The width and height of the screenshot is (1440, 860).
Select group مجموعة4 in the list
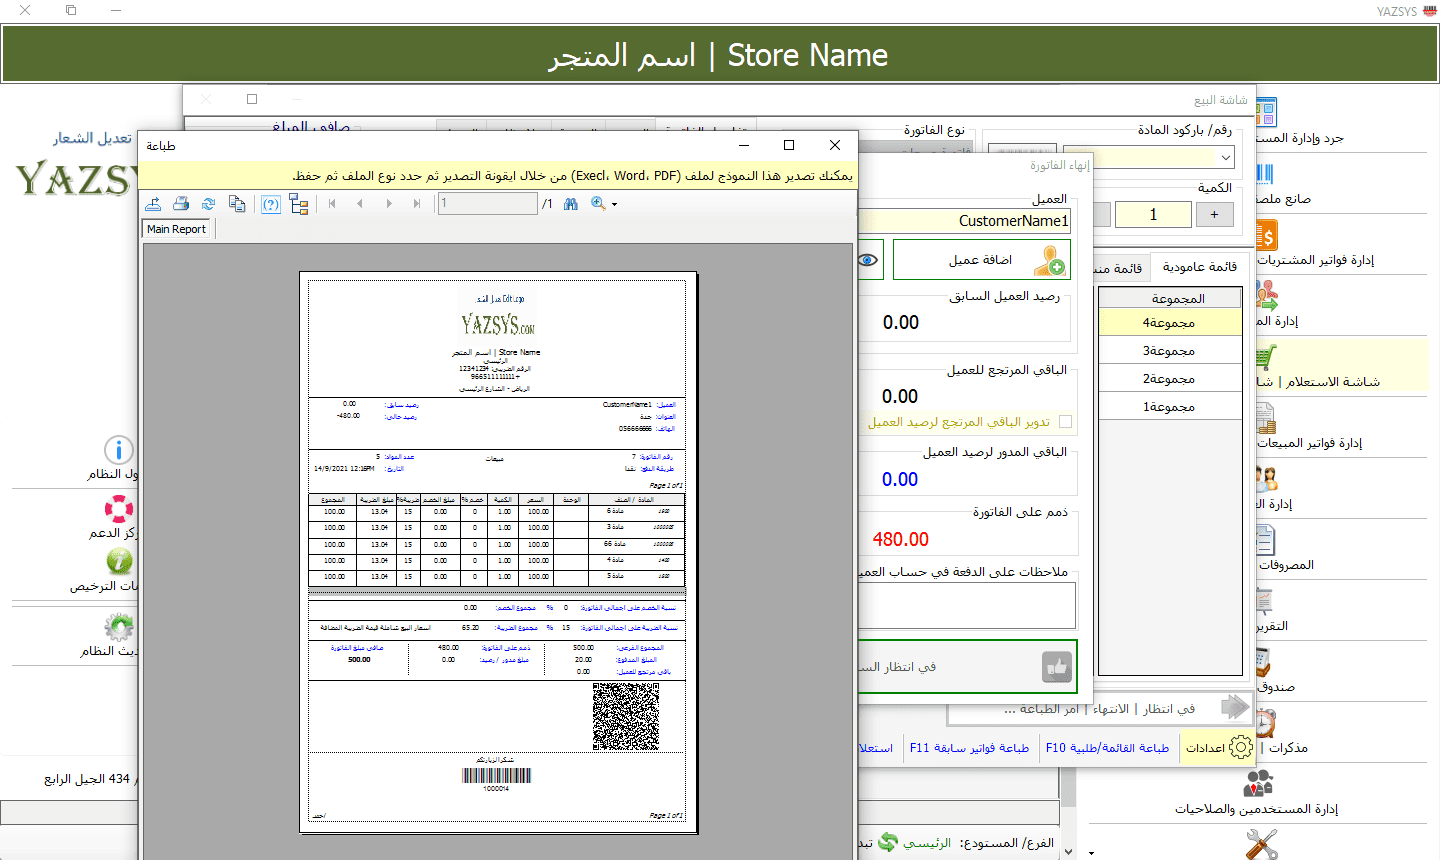point(1170,323)
